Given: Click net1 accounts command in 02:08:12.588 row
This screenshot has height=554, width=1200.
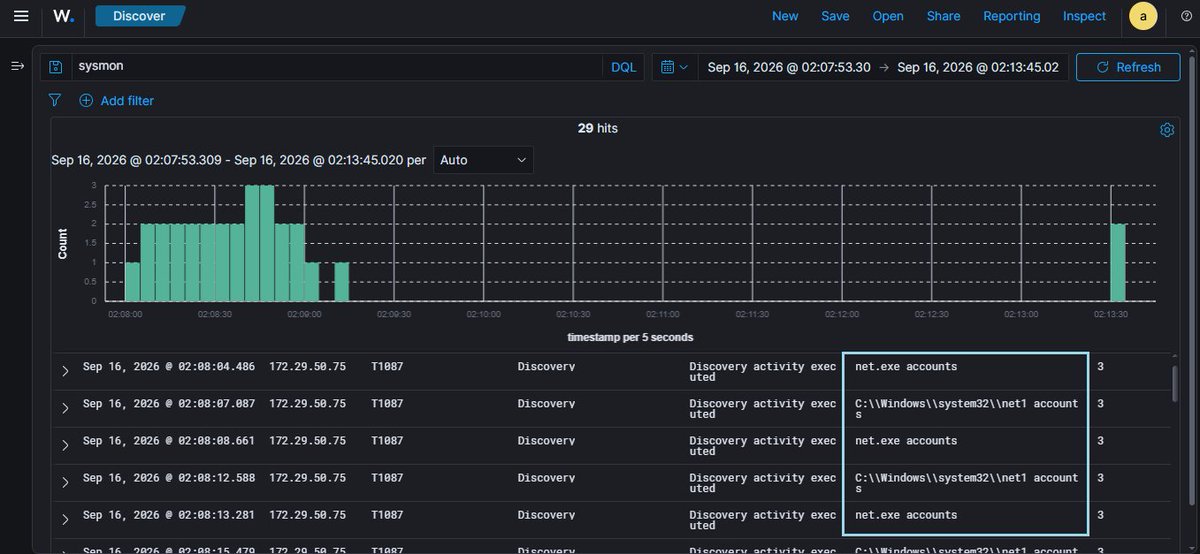Looking at the screenshot, I should pyautogui.click(x=966, y=483).
